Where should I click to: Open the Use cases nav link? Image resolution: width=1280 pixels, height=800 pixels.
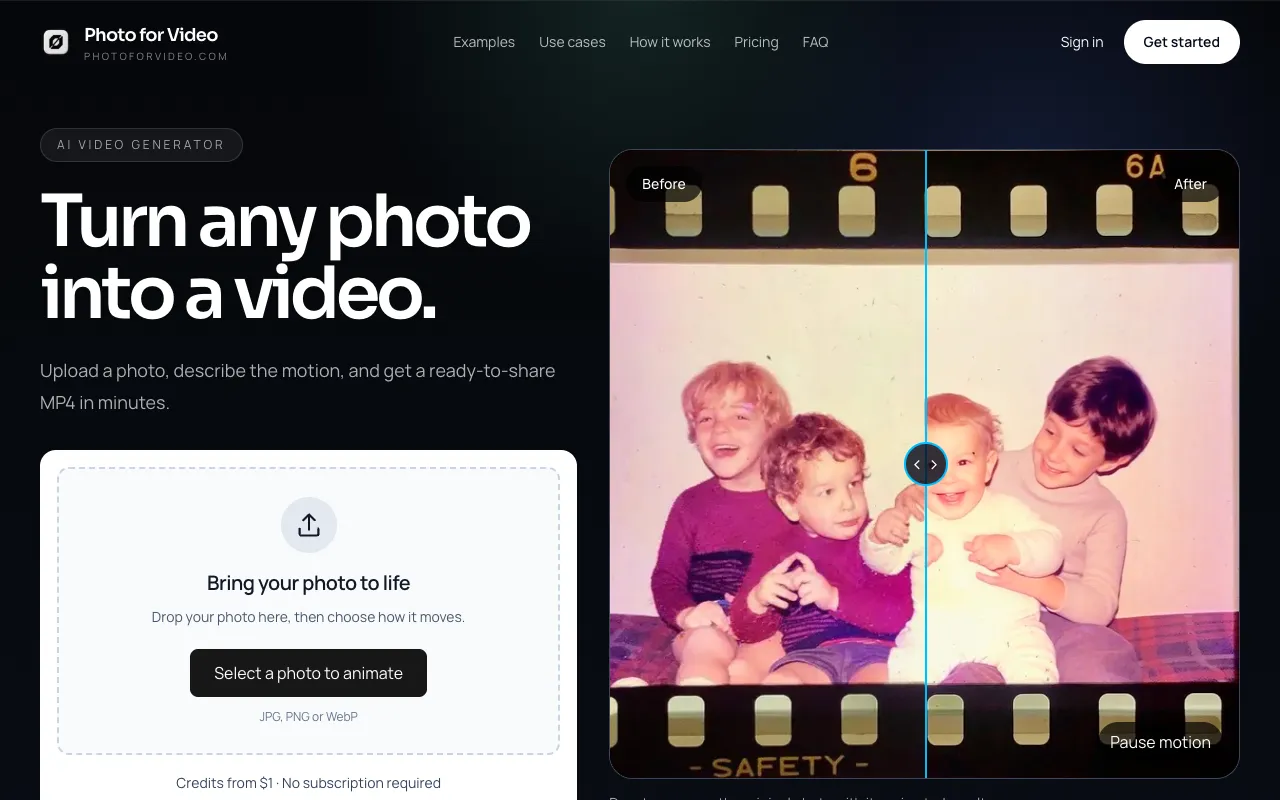pyautogui.click(x=572, y=42)
